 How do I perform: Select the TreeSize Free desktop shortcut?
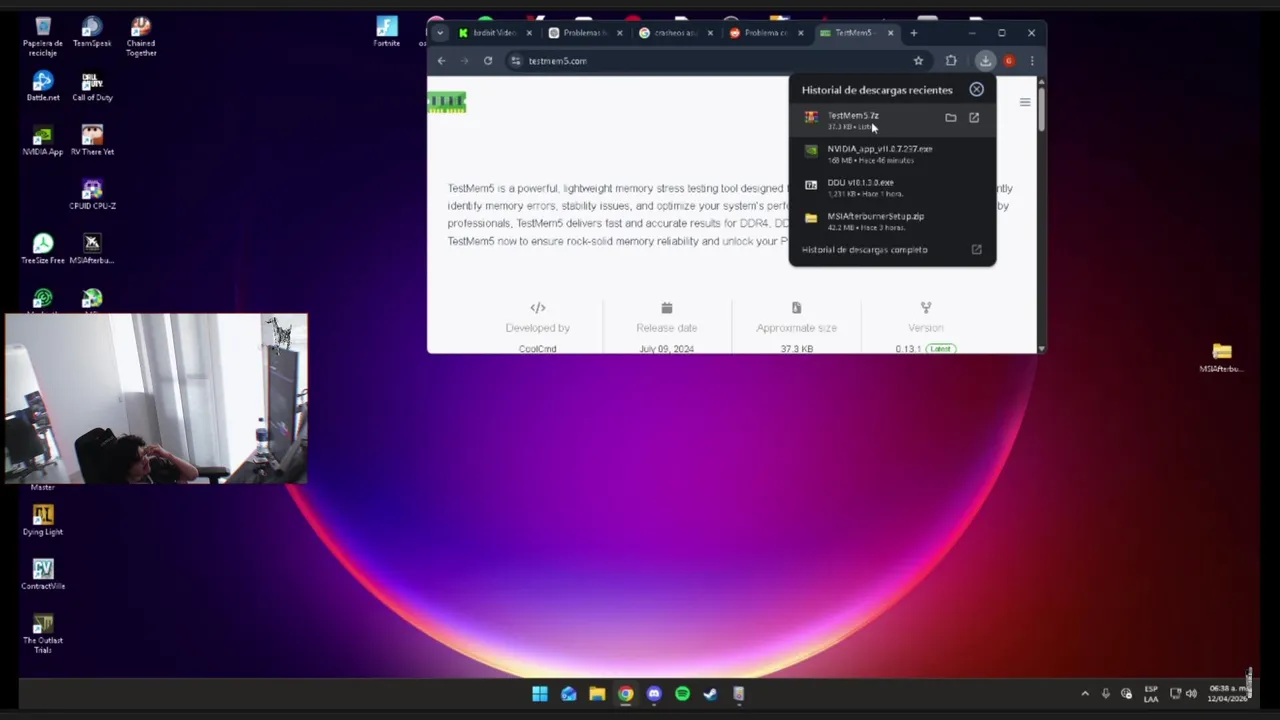(x=43, y=248)
